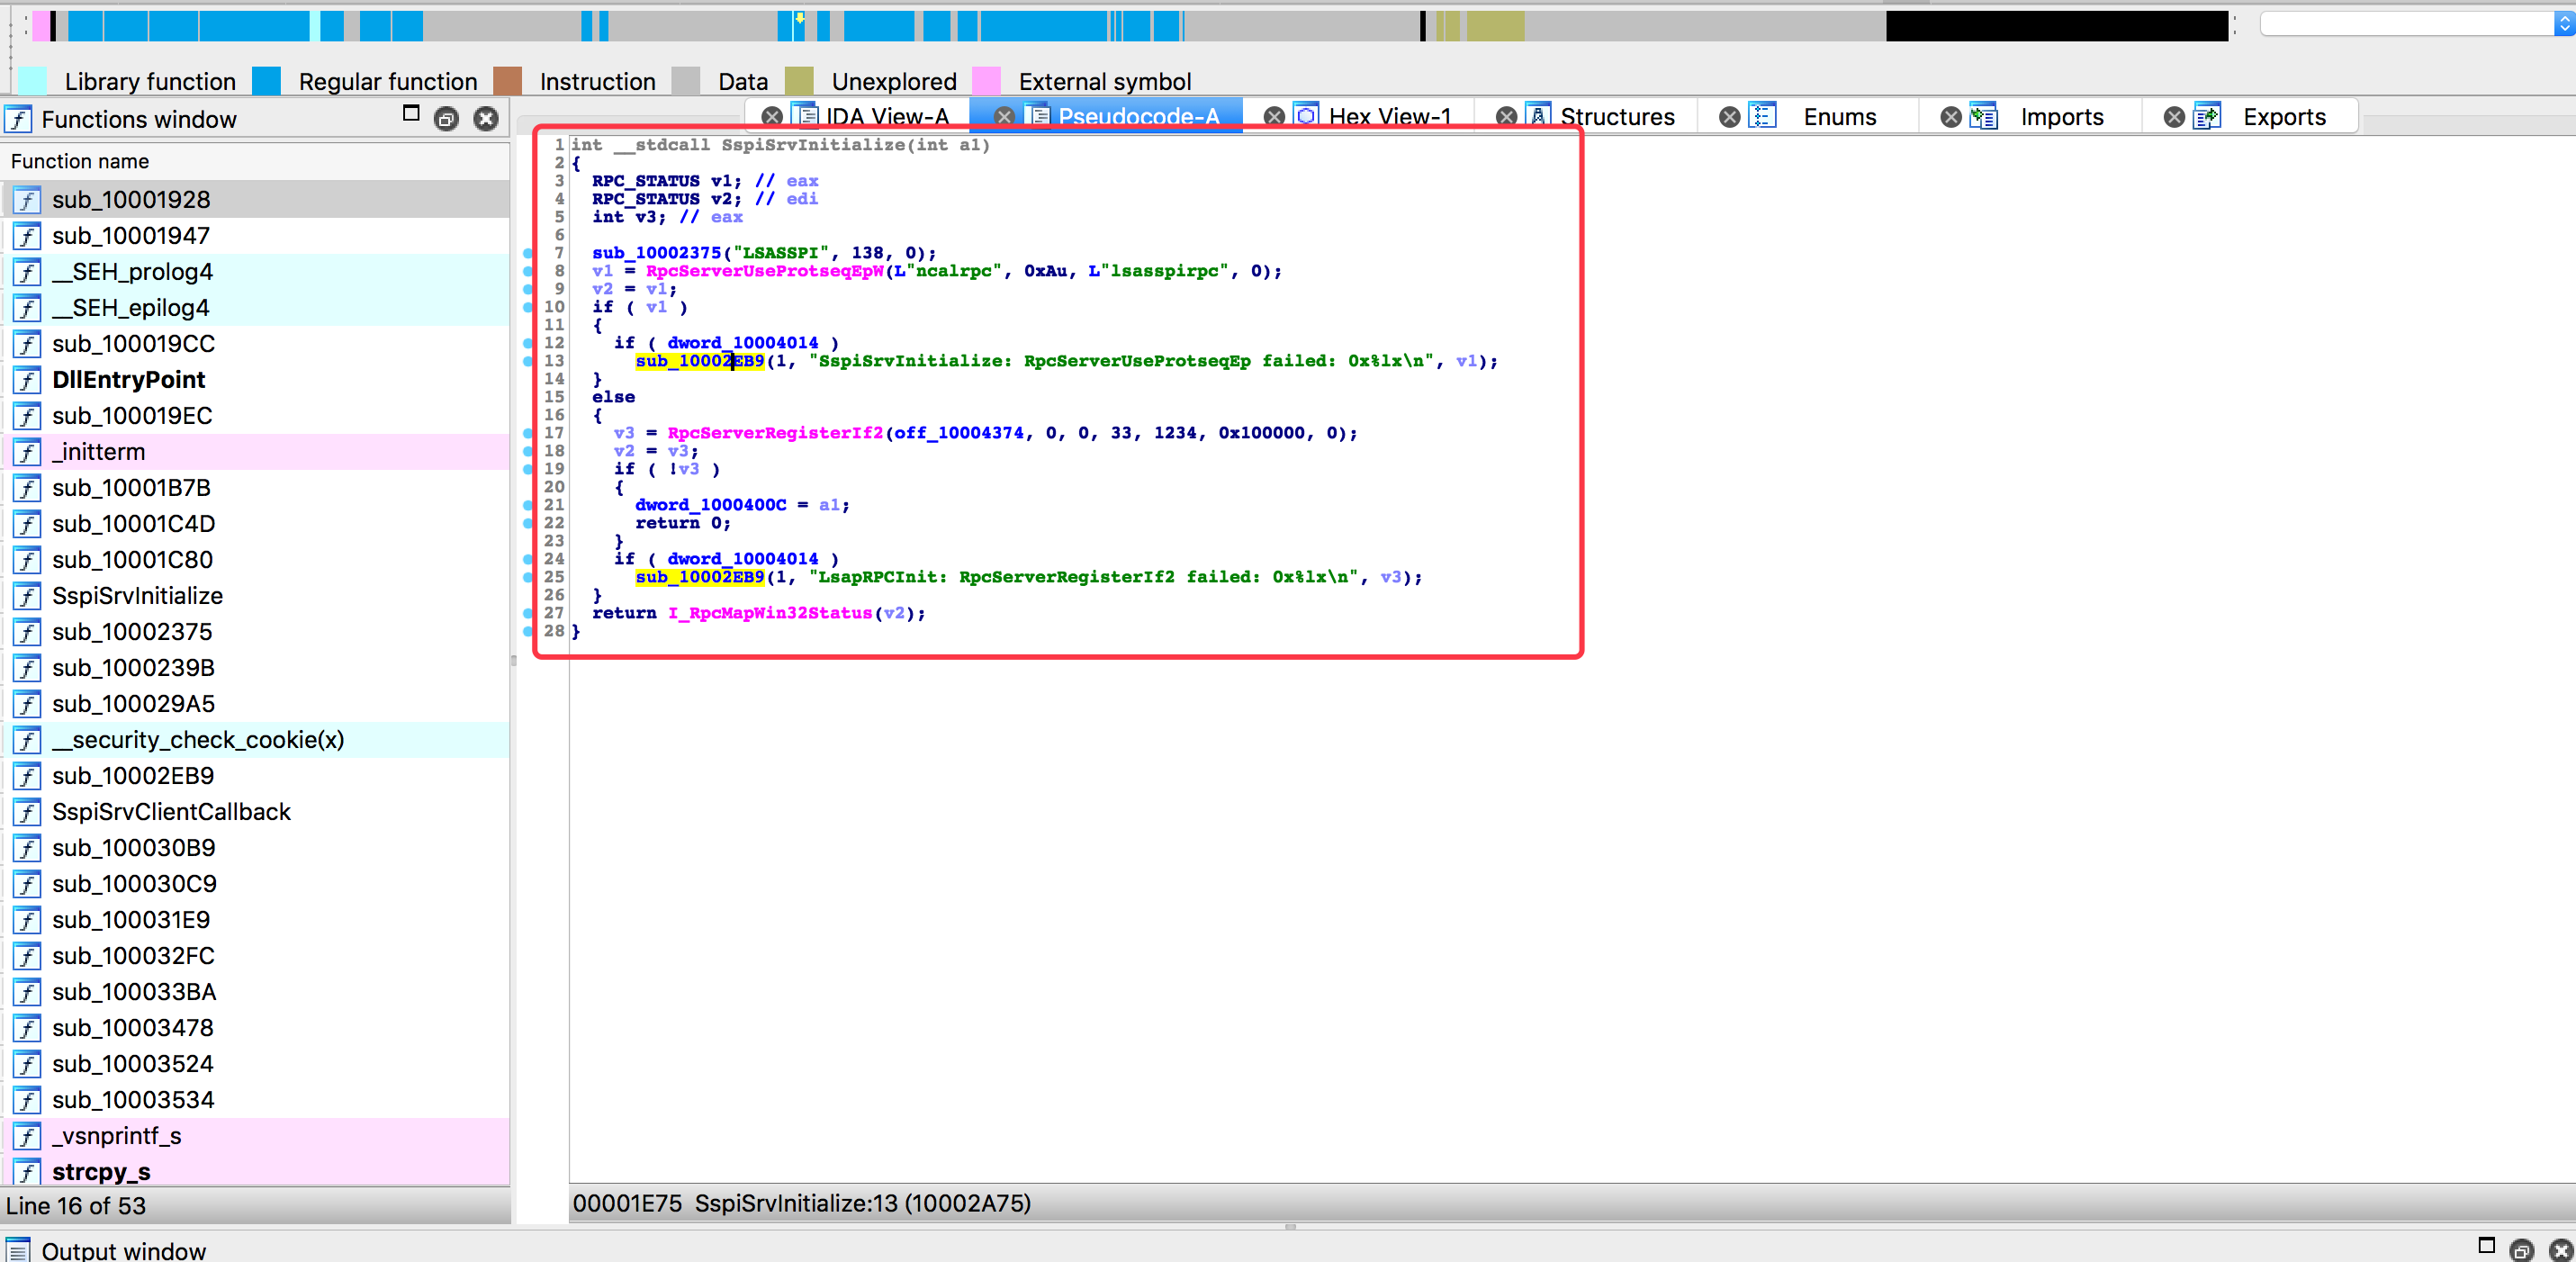Click the Imports tab icon

(1983, 116)
